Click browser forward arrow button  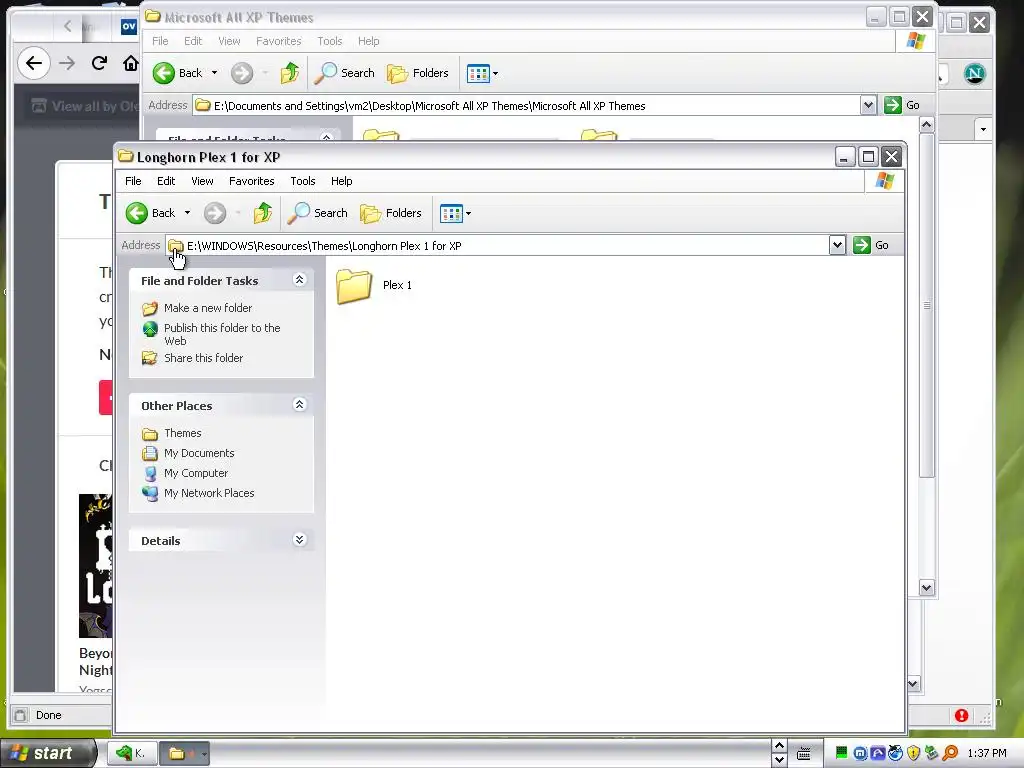point(67,63)
